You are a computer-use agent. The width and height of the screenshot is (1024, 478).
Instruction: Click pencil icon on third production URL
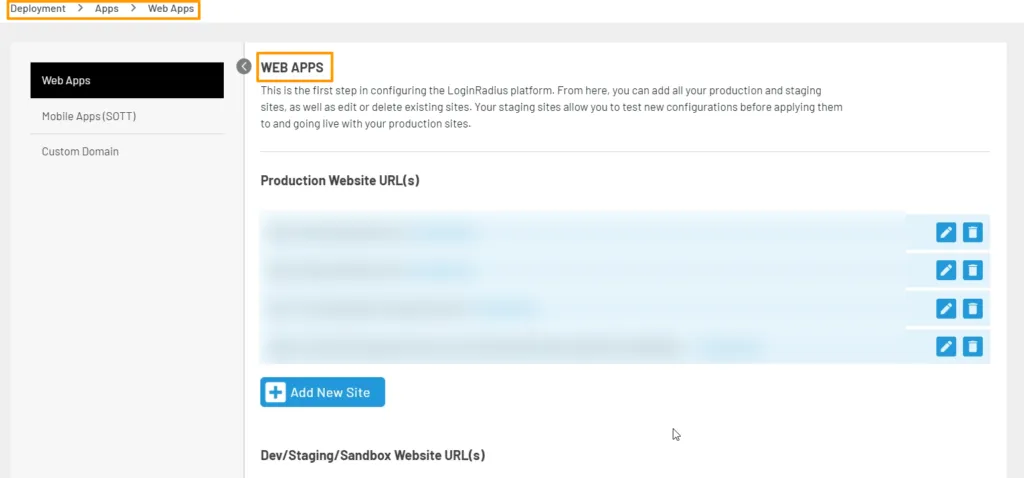pos(946,308)
